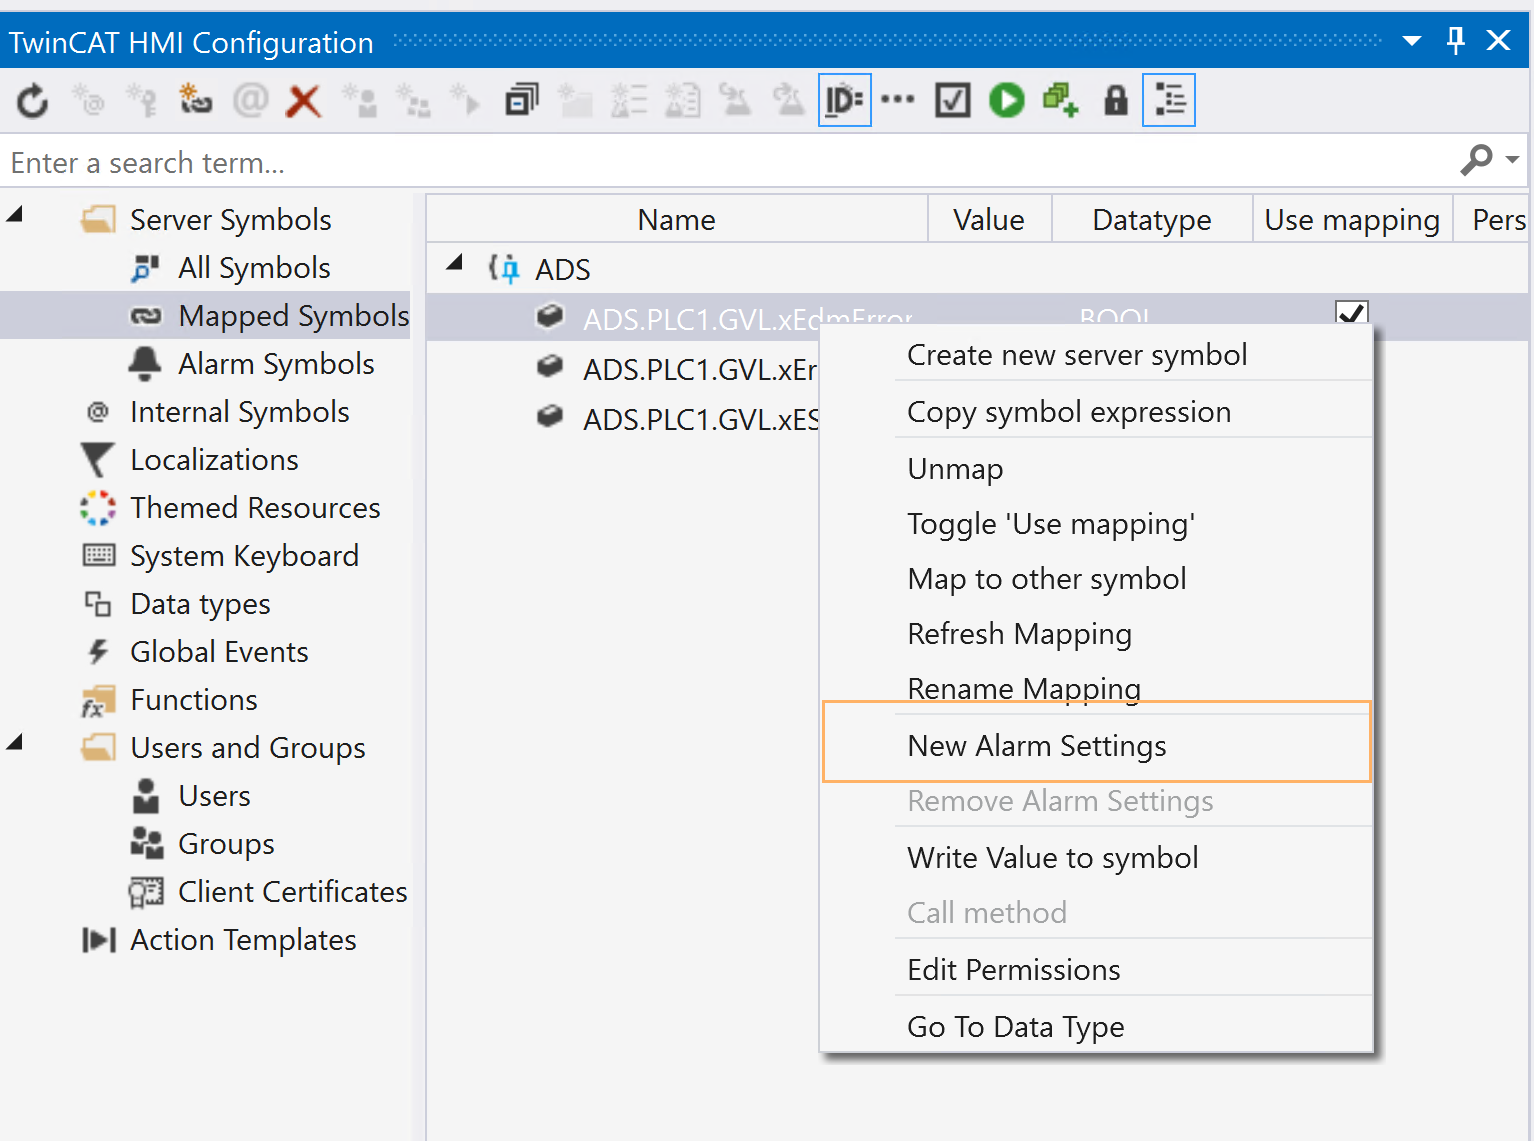Choose Edit Permissions menu entry

click(x=1014, y=970)
